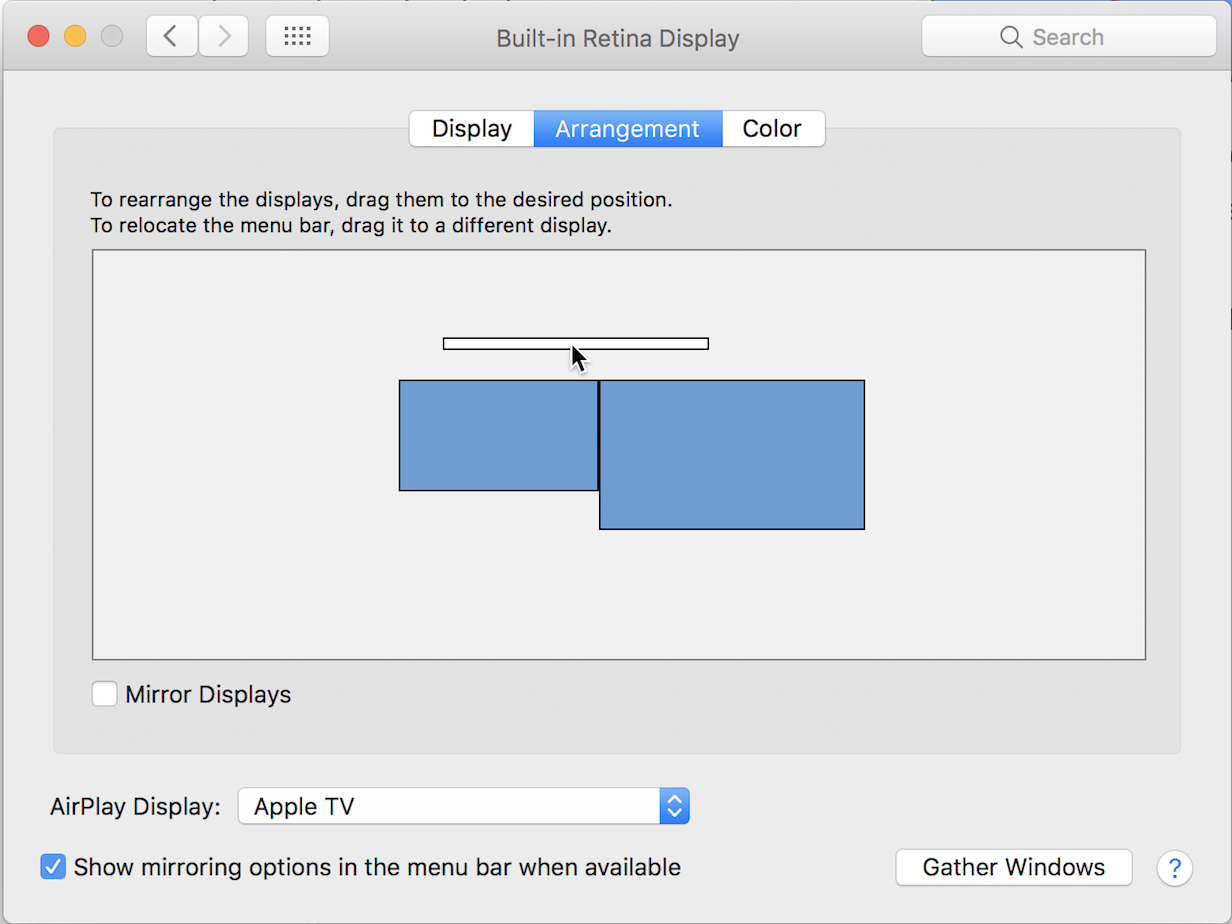The width and height of the screenshot is (1232, 924).
Task: Click the Apple TV popup menu
Action: click(x=448, y=806)
